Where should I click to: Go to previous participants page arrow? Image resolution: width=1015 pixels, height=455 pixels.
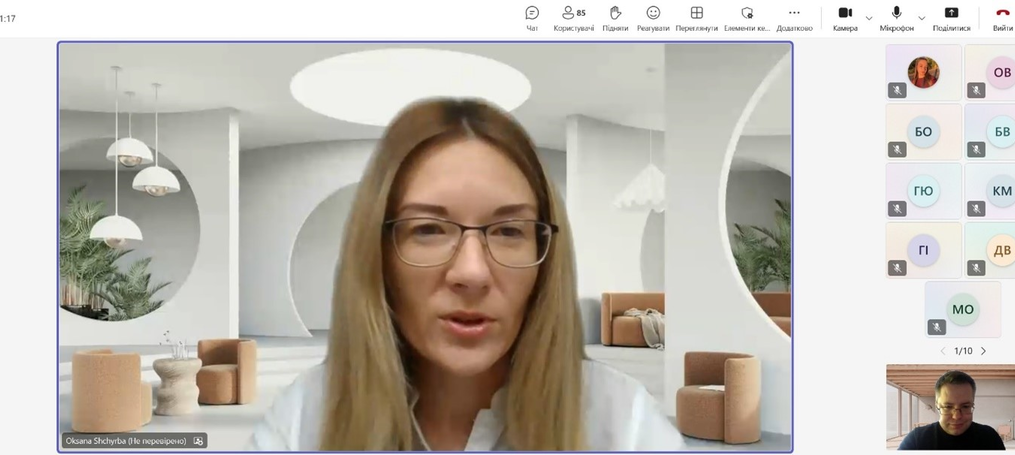pyautogui.click(x=942, y=351)
